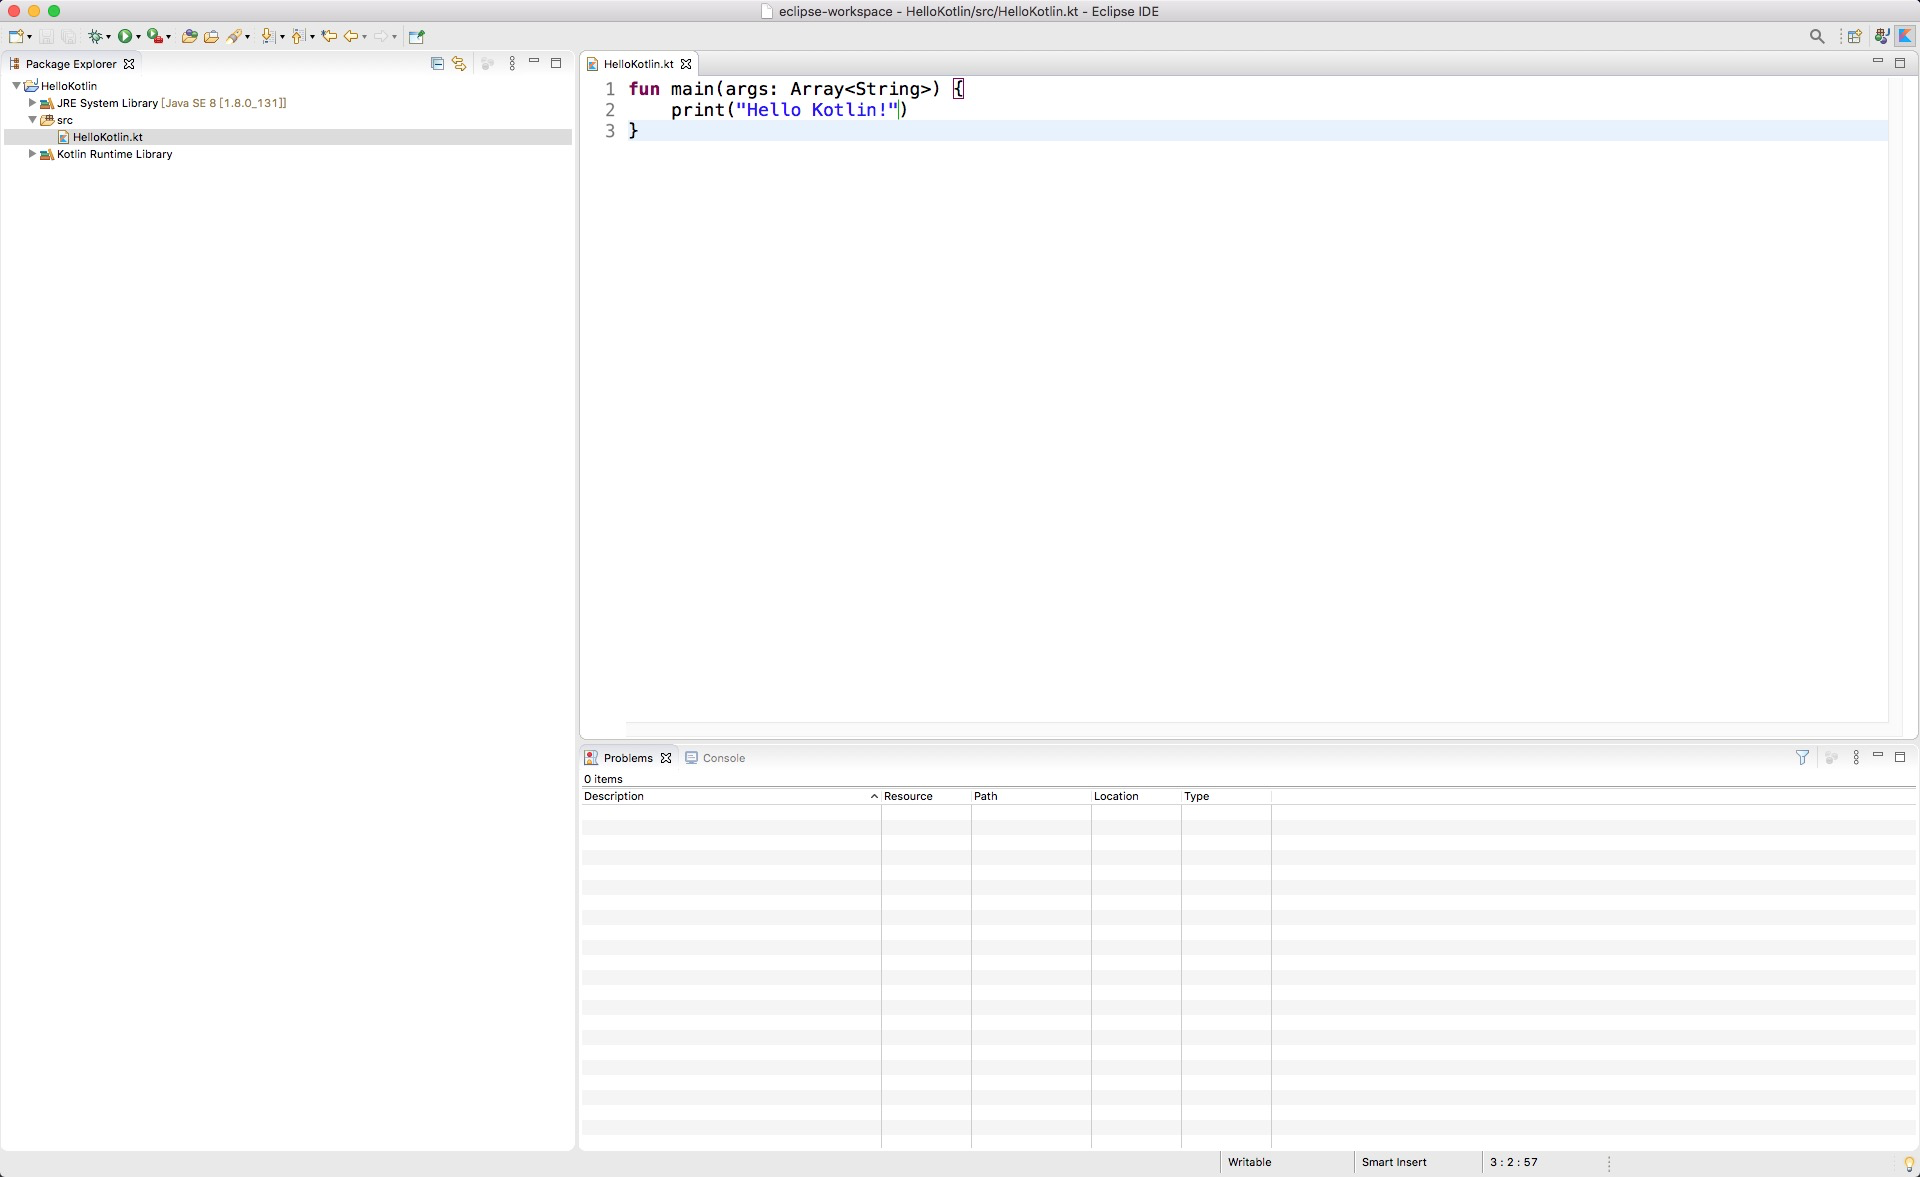The width and height of the screenshot is (1920, 1177).
Task: Open the Run configurations dropdown arrow
Action: coord(138,37)
